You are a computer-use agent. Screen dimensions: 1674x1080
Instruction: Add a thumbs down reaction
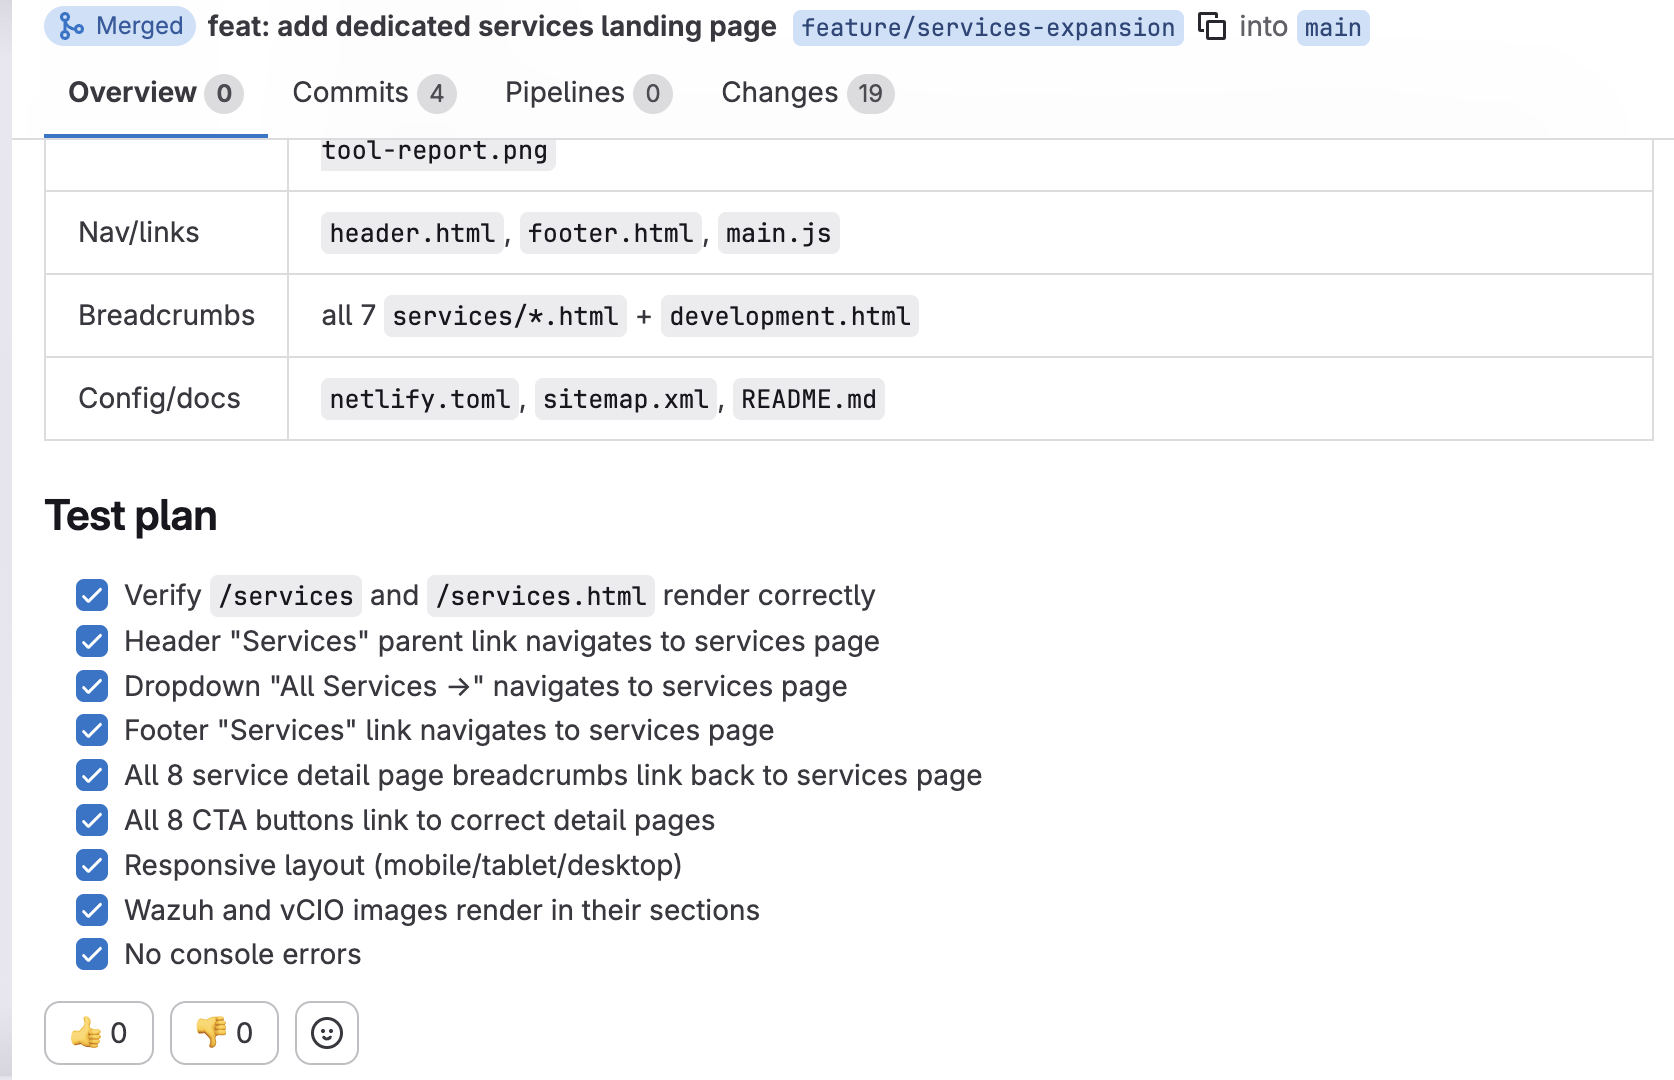click(223, 1033)
